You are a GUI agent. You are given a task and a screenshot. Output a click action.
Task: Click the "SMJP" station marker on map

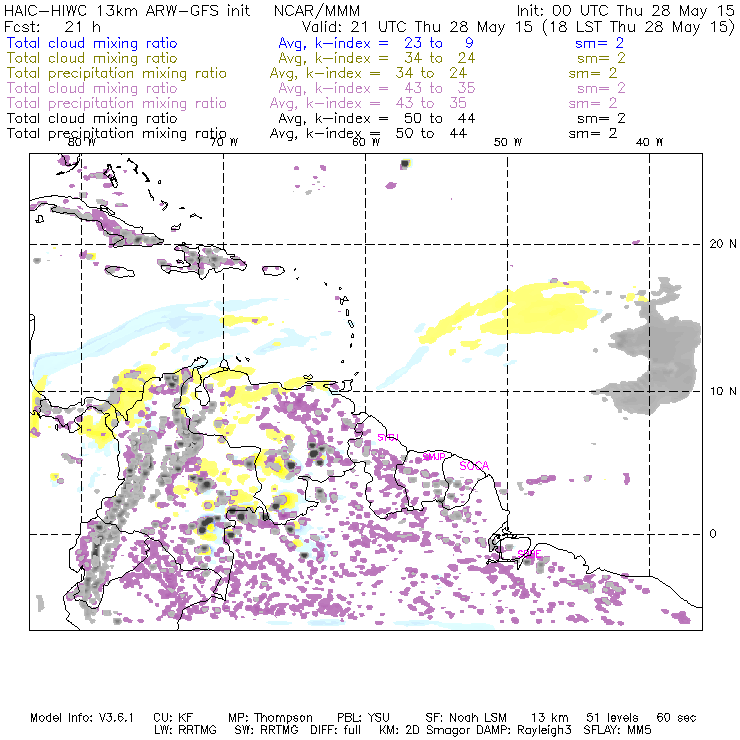point(434,457)
